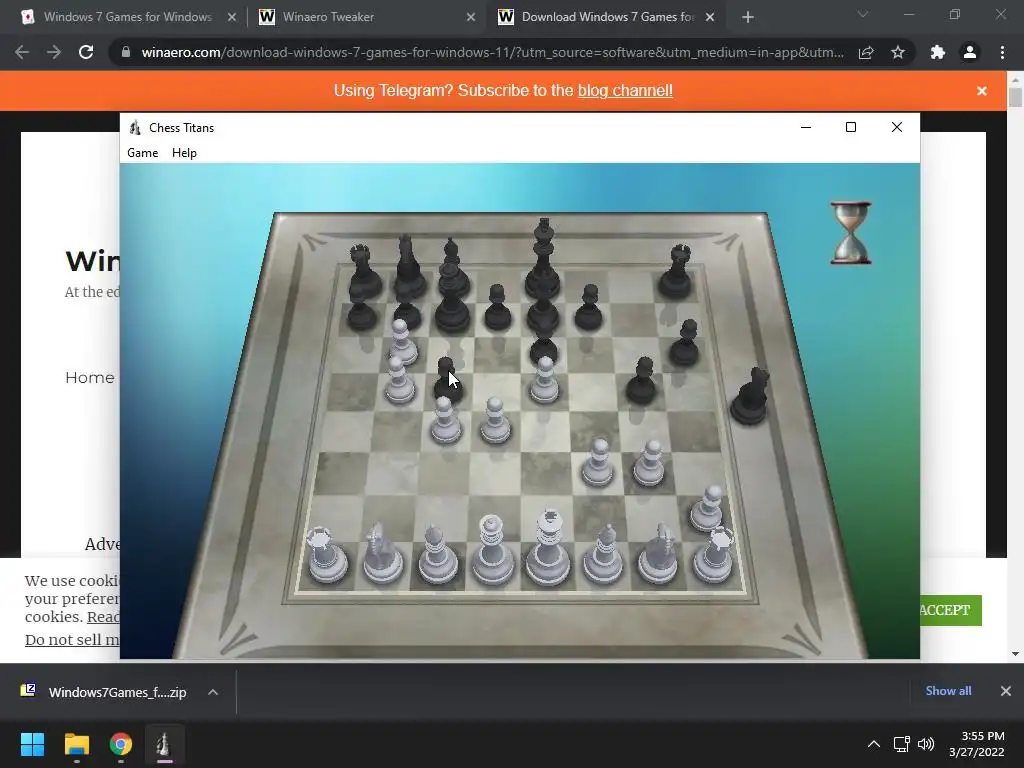Minimize the Chess Titans window
Viewport: 1024px width, 768px height.
pos(806,127)
